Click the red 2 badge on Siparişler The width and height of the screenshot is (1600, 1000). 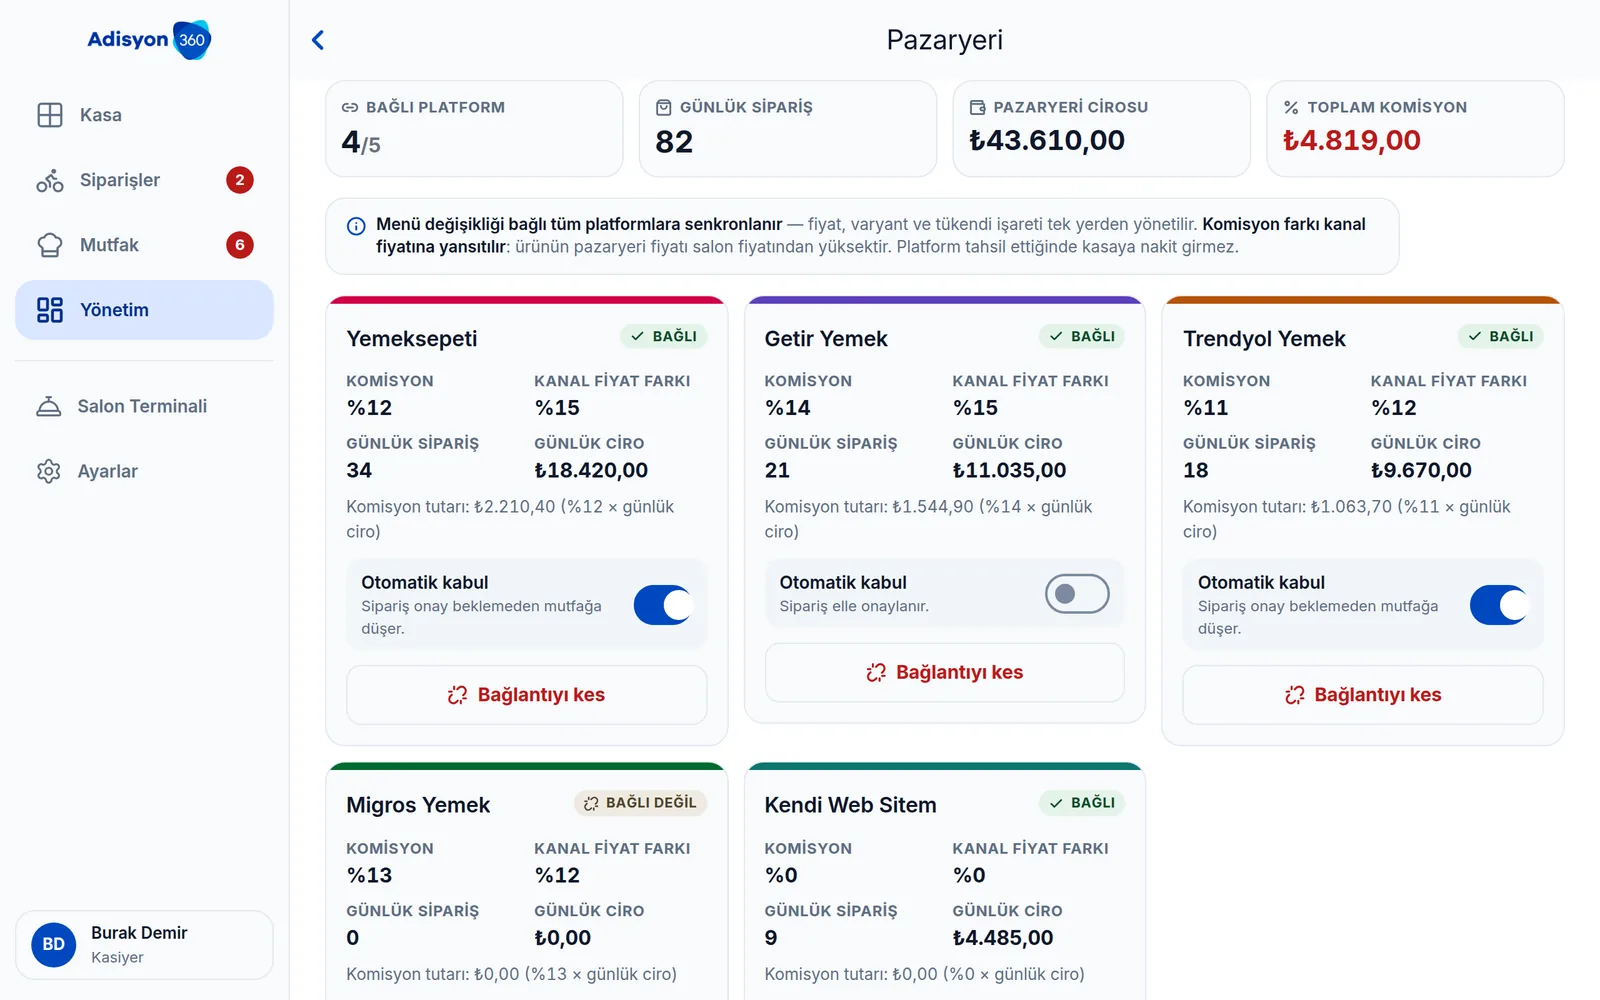[240, 180]
